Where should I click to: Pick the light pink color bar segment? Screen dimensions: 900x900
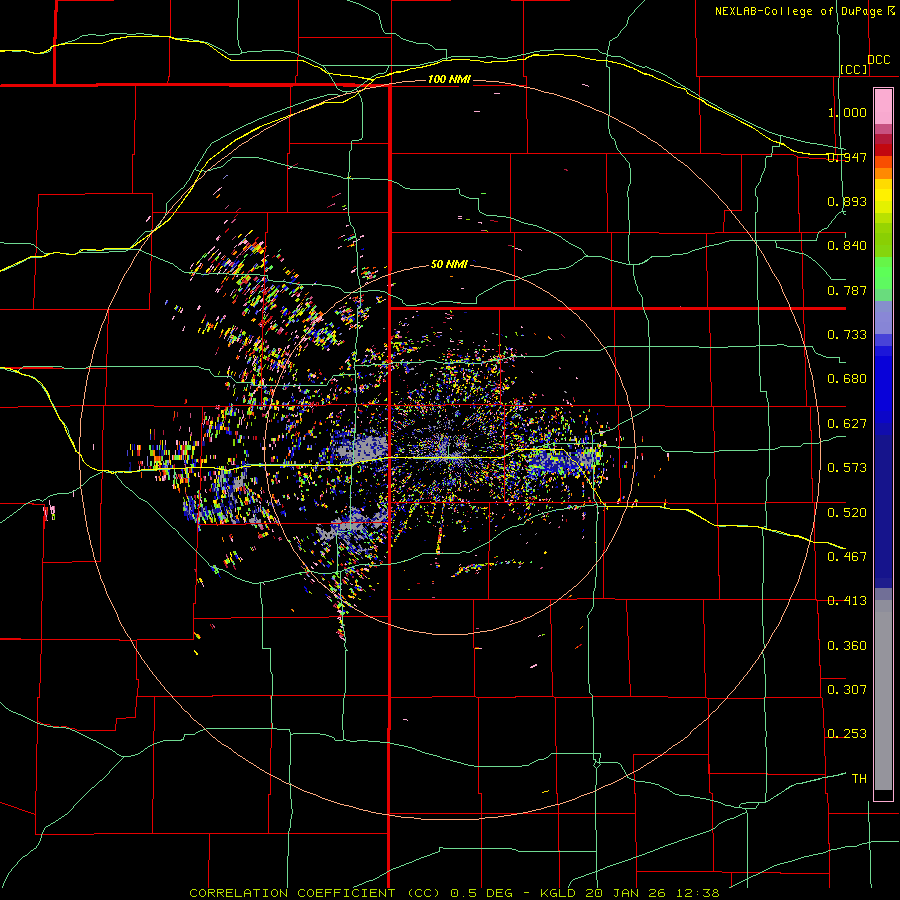tap(883, 106)
